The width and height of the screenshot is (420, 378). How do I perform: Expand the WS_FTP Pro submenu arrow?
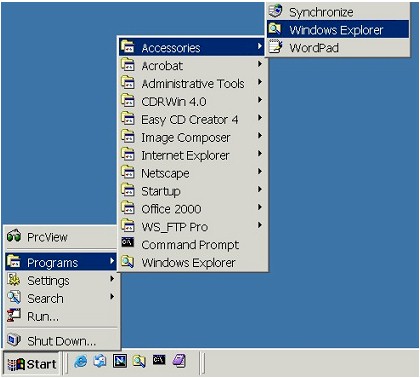[x=260, y=226]
